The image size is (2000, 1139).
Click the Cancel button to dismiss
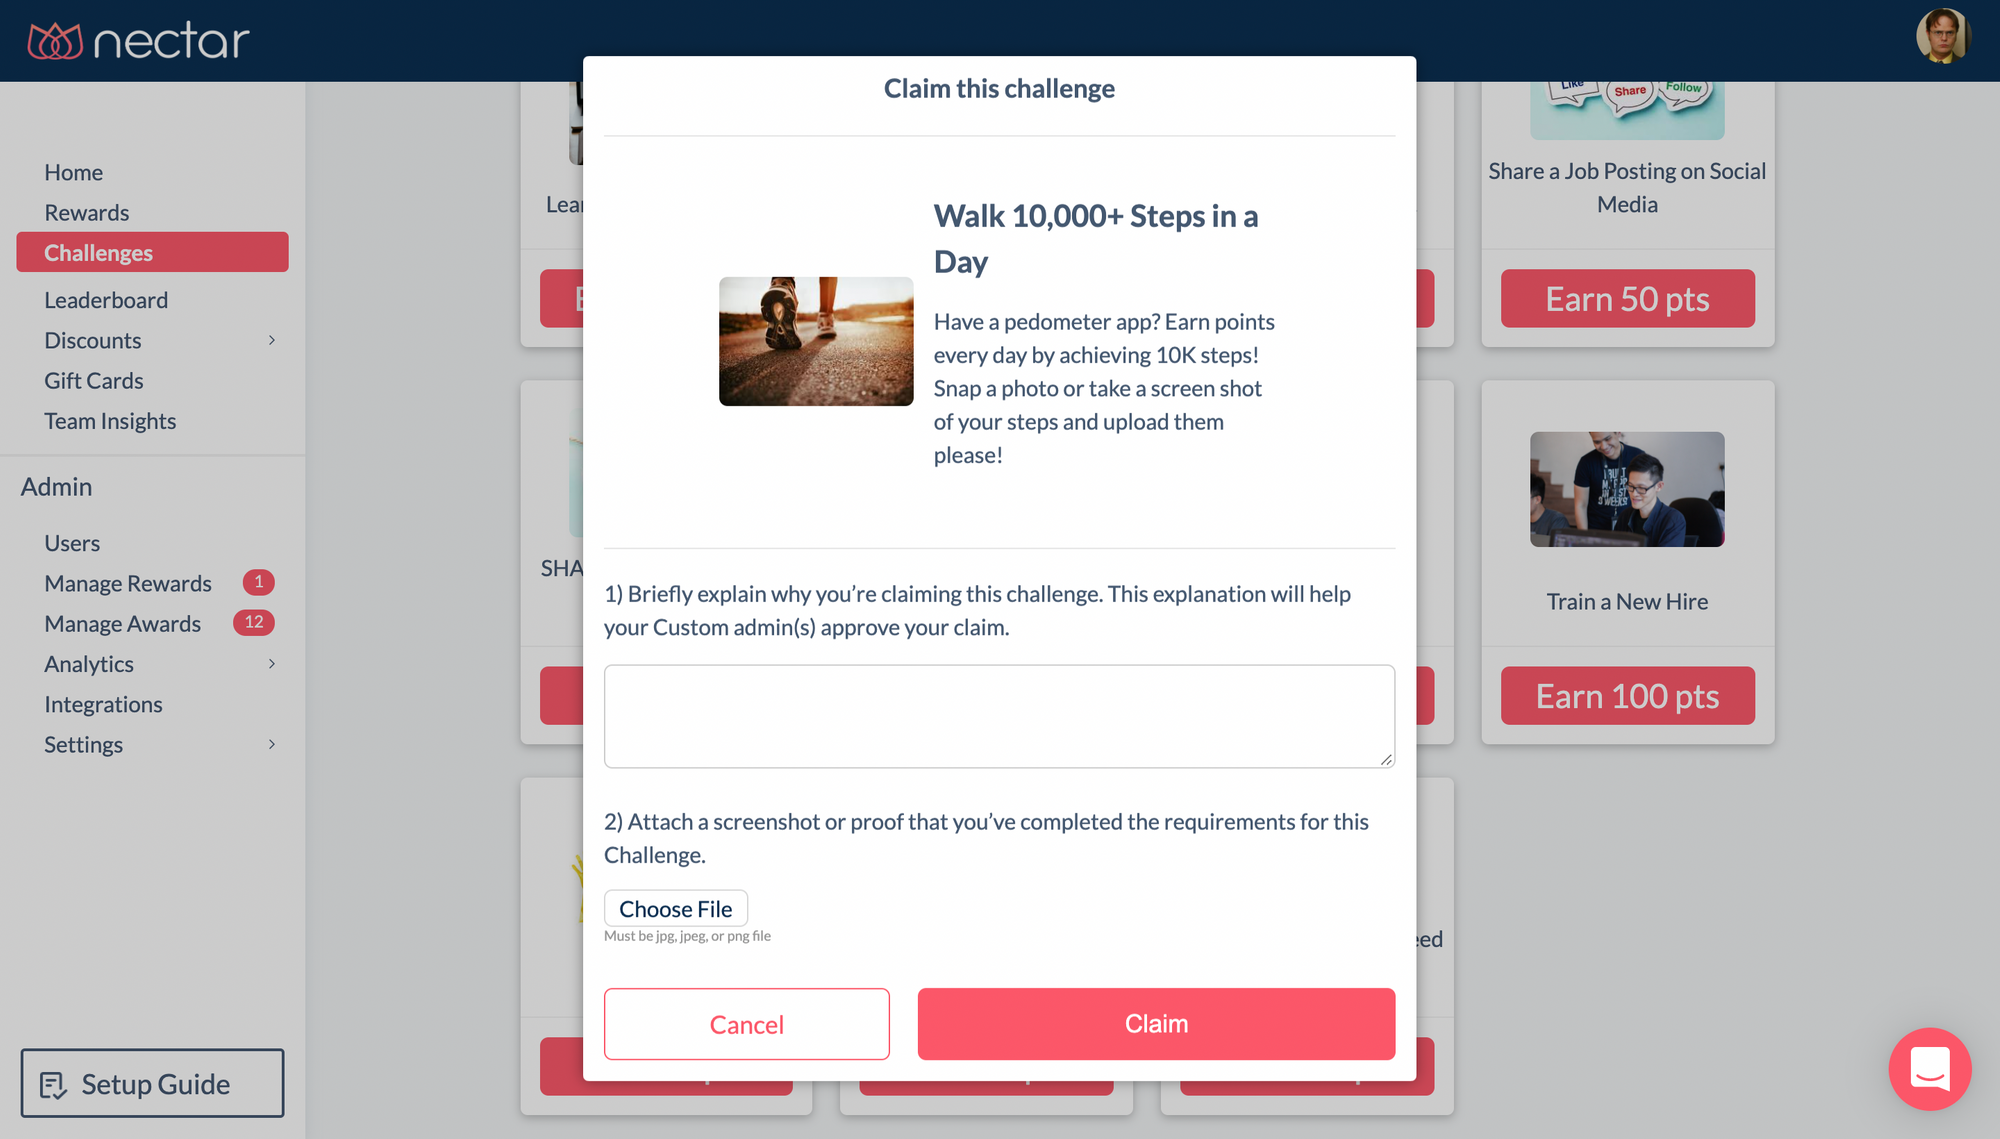[x=746, y=1024]
